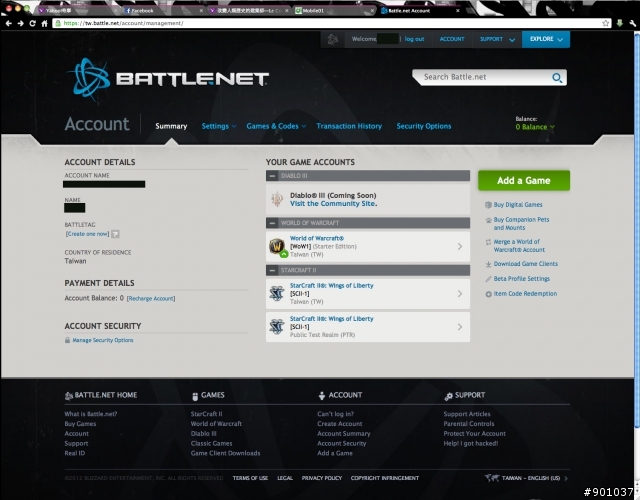Click the Item Code Redemption icon
Image resolution: width=640 pixels, height=500 pixels.
tap(488, 294)
